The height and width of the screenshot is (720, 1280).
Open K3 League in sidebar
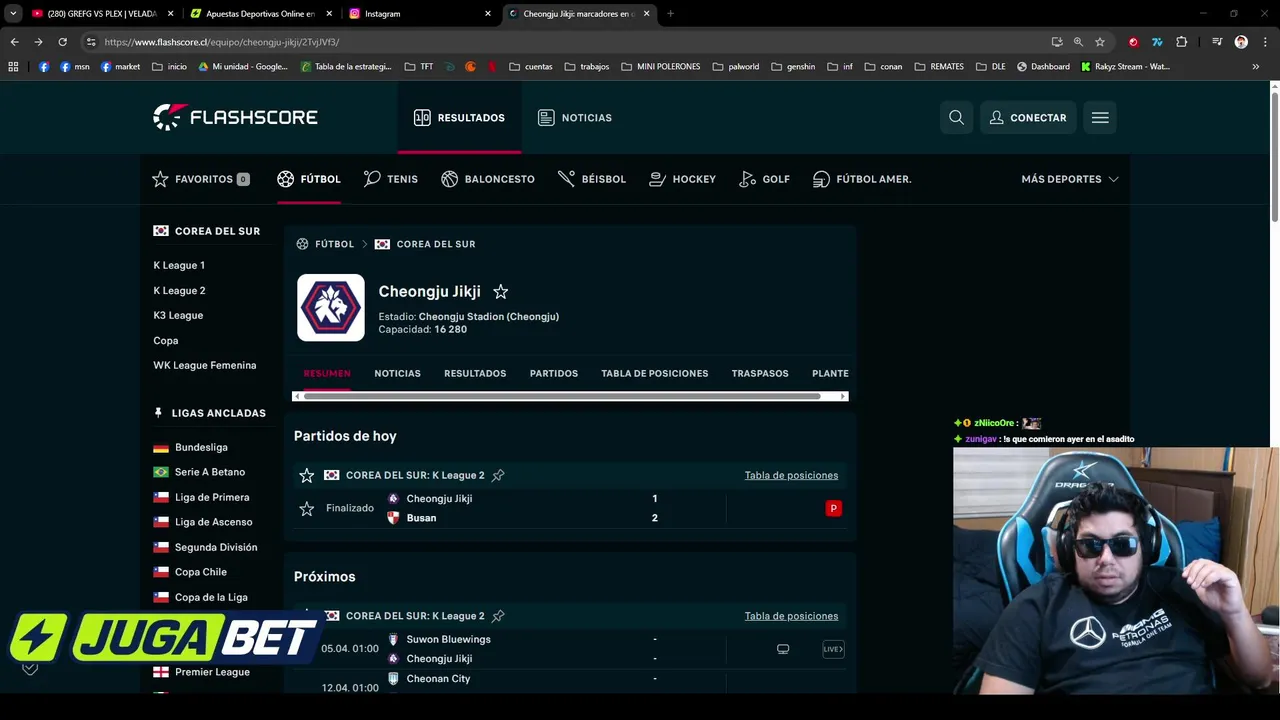point(178,315)
